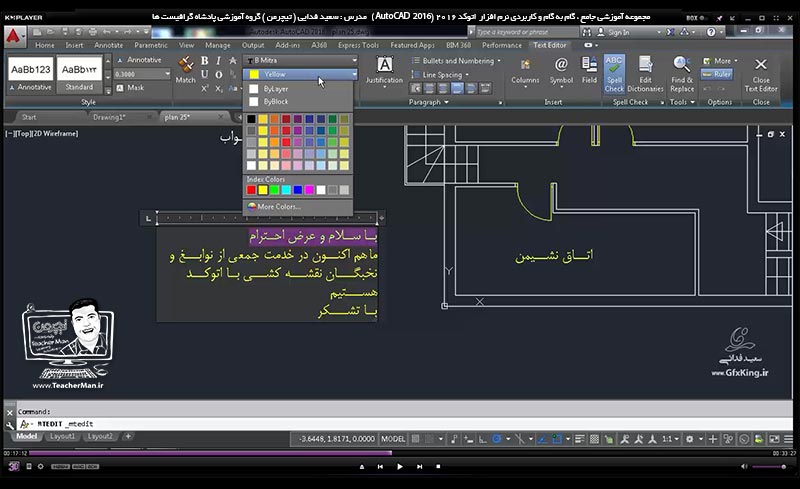Screen dimensions: 800x489
Task: Add a new layout tab with plus
Action: [128, 436]
